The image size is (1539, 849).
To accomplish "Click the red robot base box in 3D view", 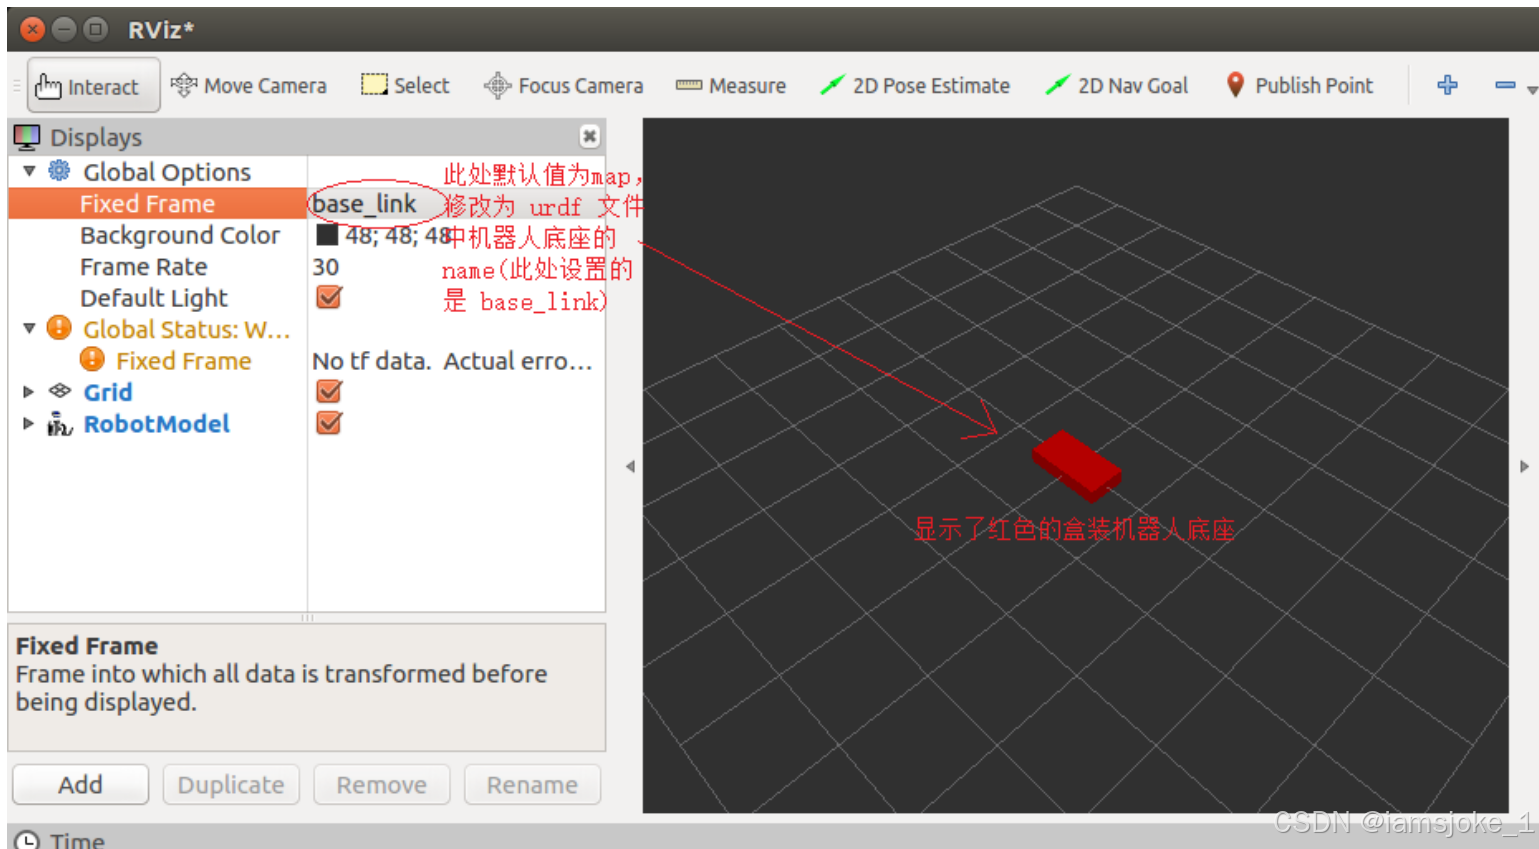I will point(1076,466).
